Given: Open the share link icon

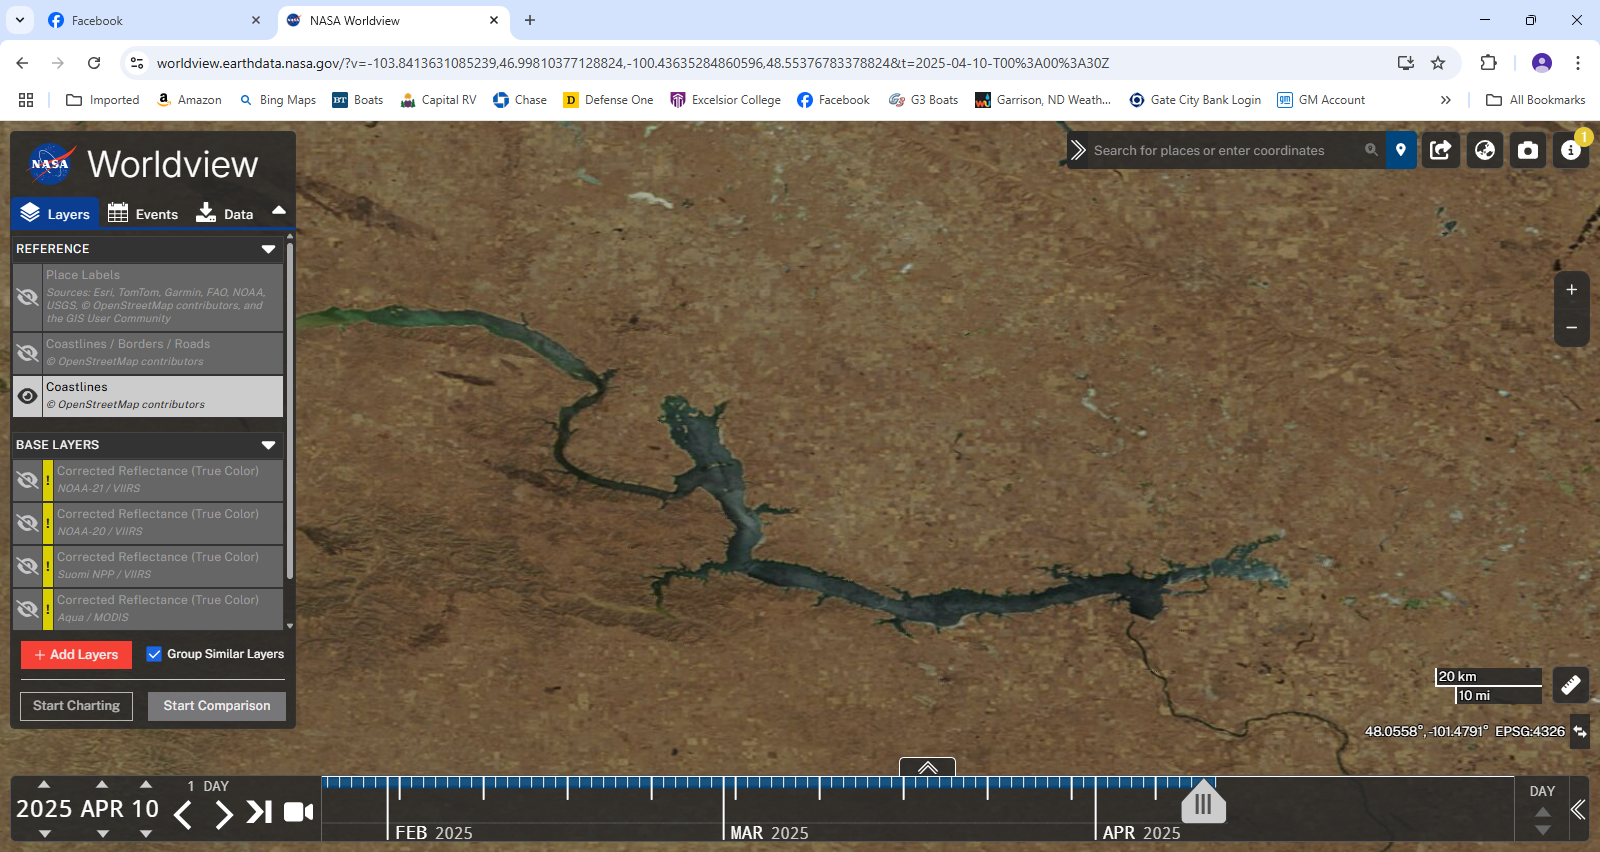Looking at the screenshot, I should point(1441,150).
